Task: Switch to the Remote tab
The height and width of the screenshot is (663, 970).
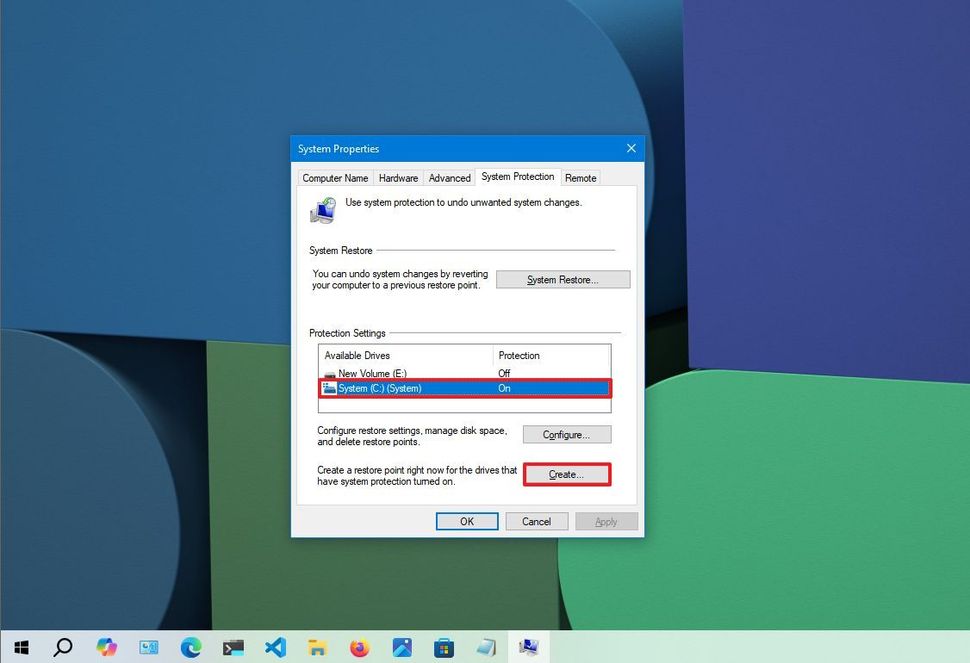Action: tap(580, 177)
